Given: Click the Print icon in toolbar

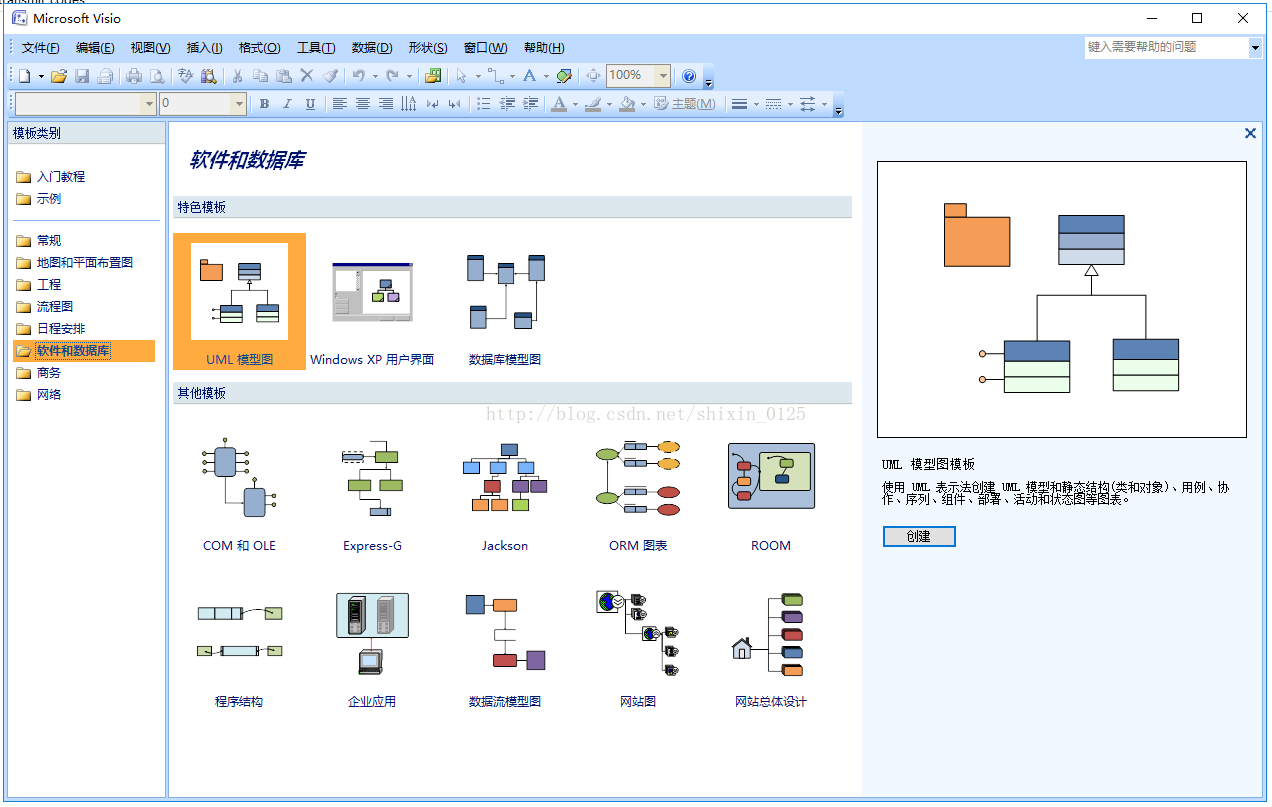Looking at the screenshot, I should [134, 76].
